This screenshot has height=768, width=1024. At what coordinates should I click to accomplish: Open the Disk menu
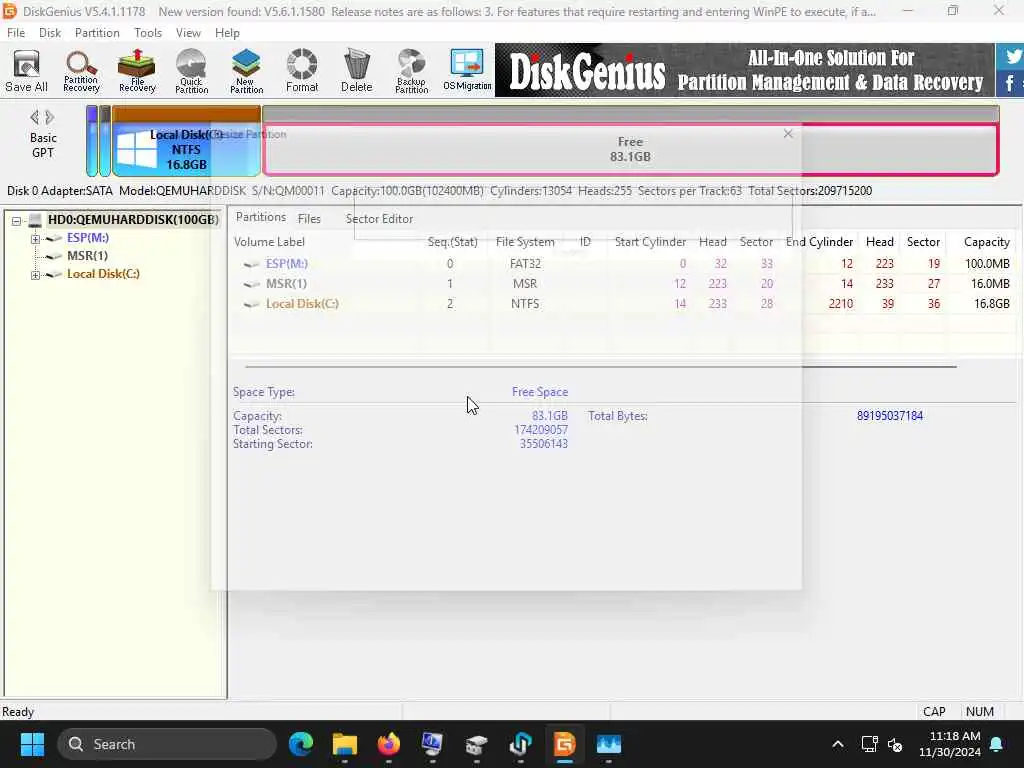click(50, 33)
